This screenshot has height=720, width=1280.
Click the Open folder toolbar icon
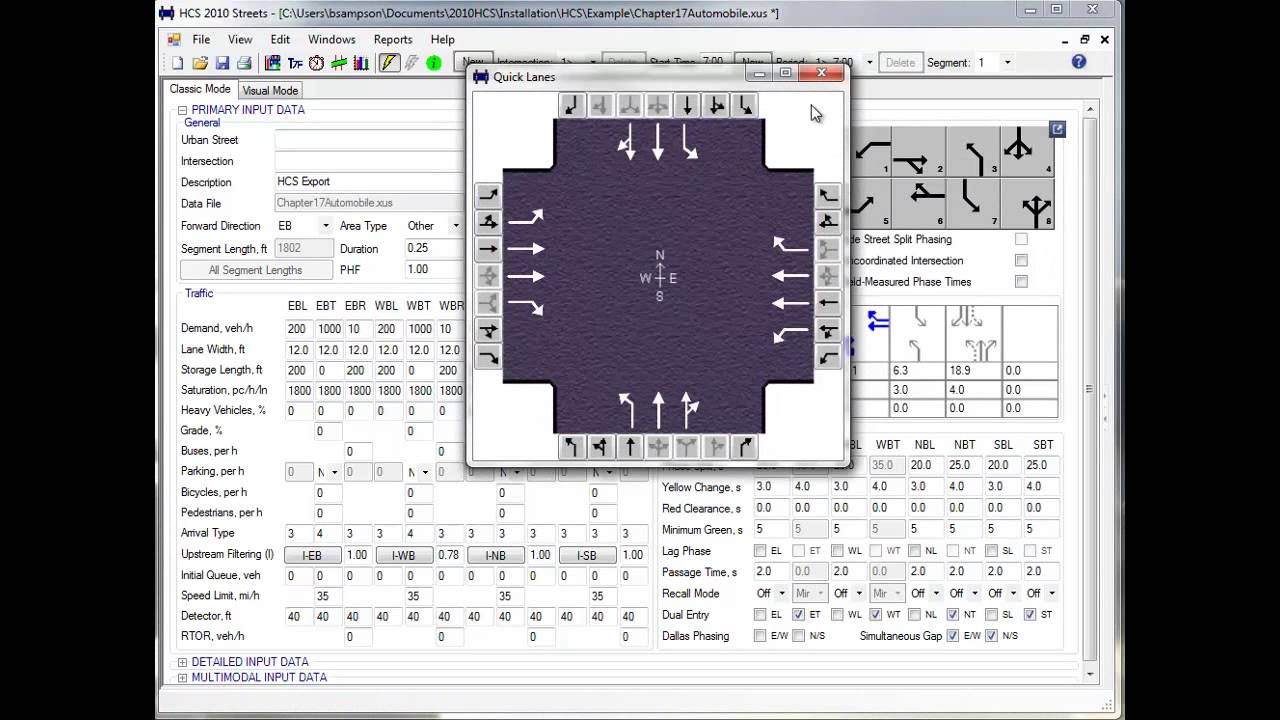tap(200, 63)
